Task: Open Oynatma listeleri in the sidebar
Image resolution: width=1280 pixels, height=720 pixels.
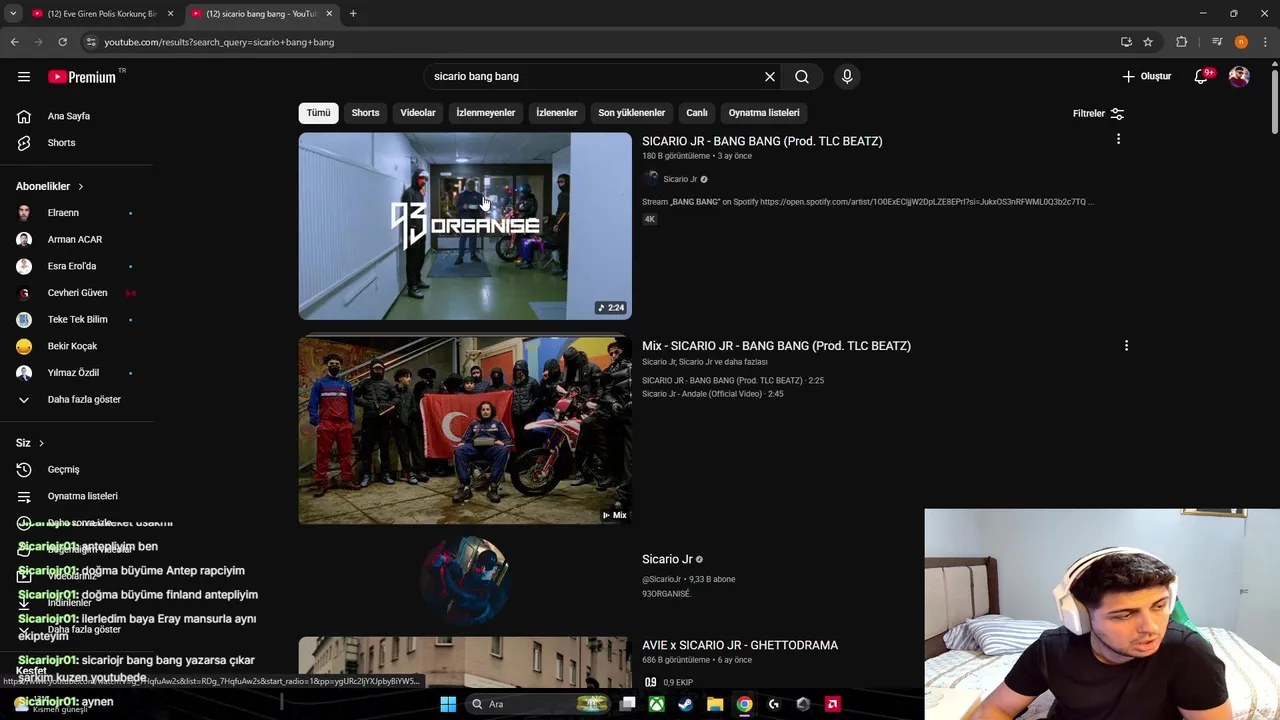Action: 82,496
